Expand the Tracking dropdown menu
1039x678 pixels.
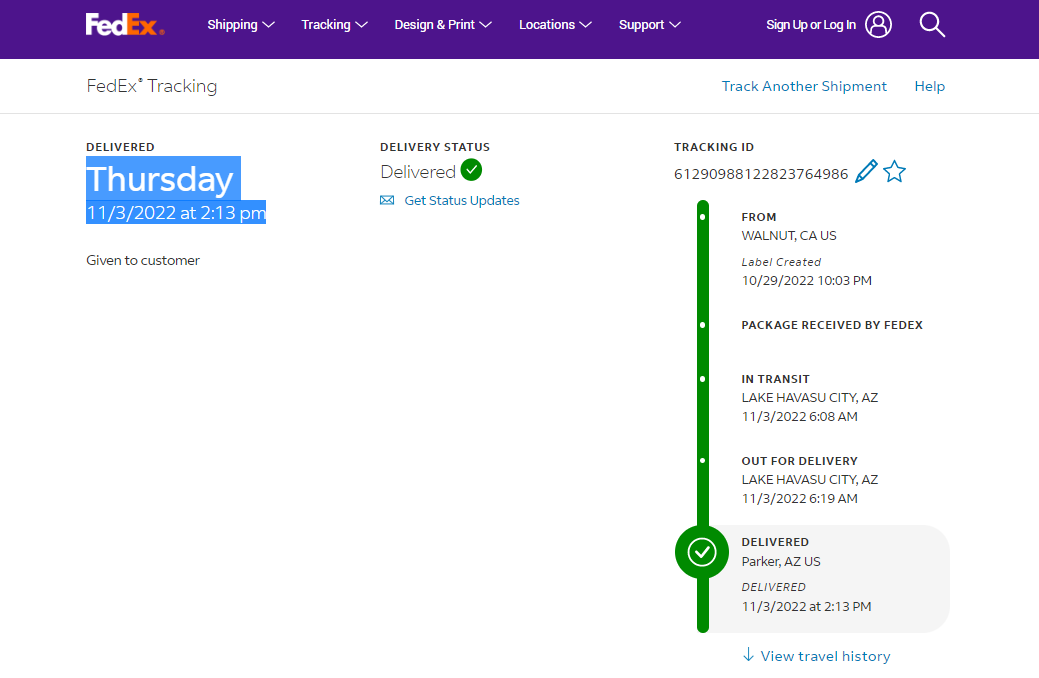pos(334,25)
